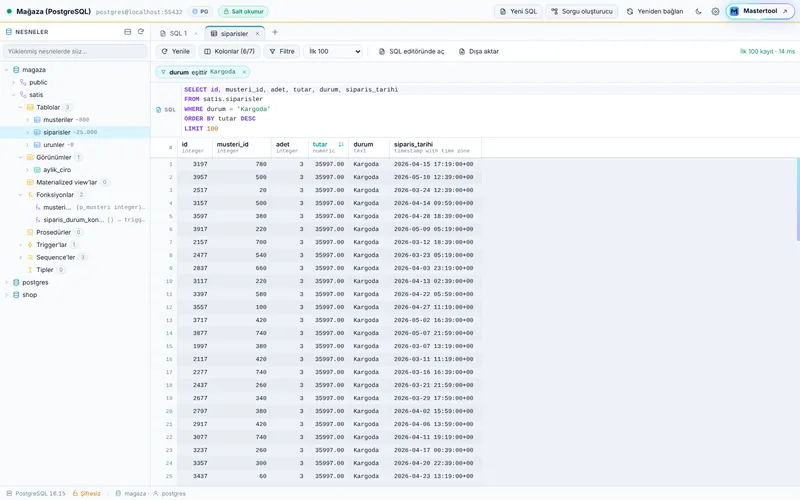
Task: Open Sorgu oluşturucu query builder
Action: (582, 11)
